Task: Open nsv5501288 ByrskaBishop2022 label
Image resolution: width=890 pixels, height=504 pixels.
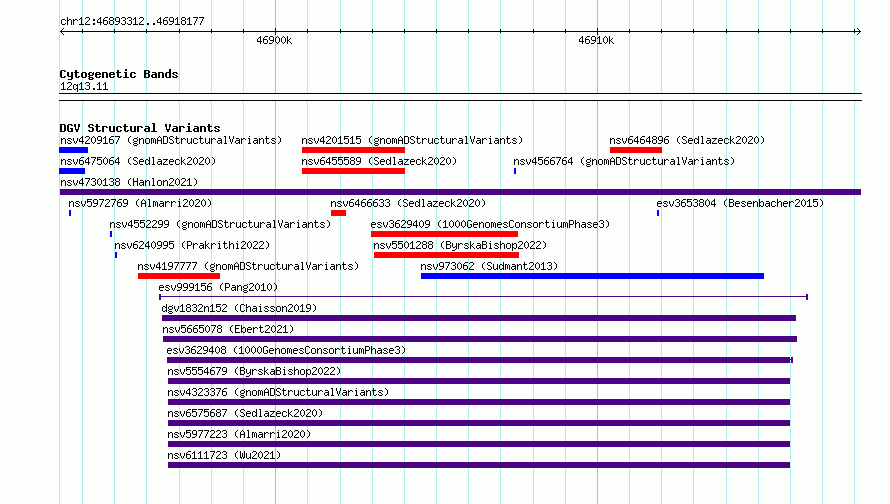Action: click(460, 245)
